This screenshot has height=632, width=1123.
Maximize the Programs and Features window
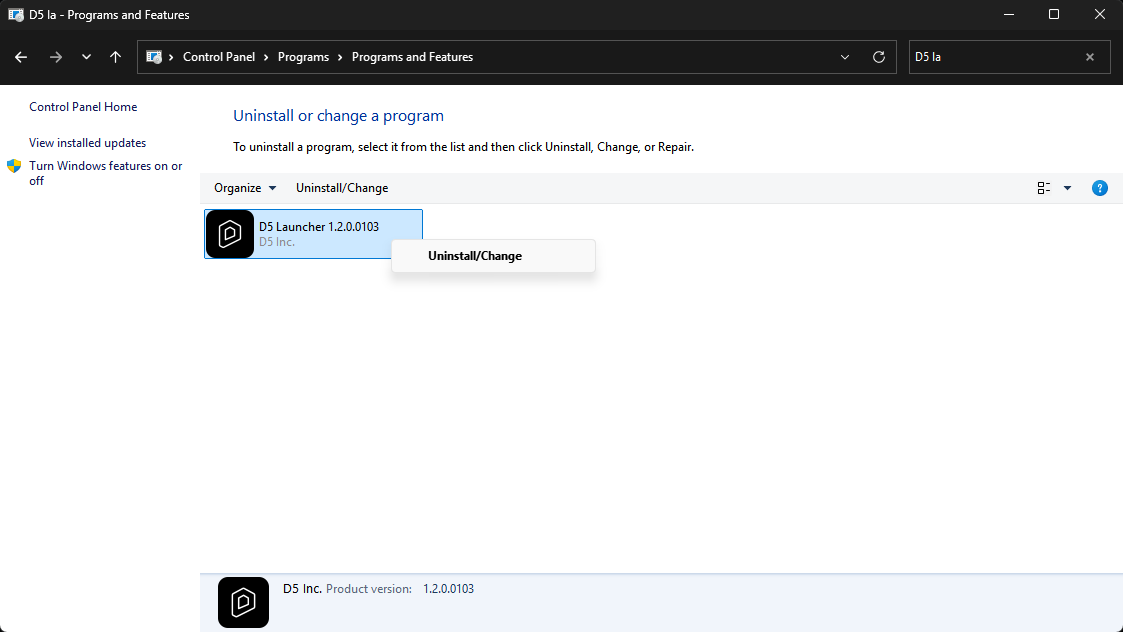[x=1054, y=14]
